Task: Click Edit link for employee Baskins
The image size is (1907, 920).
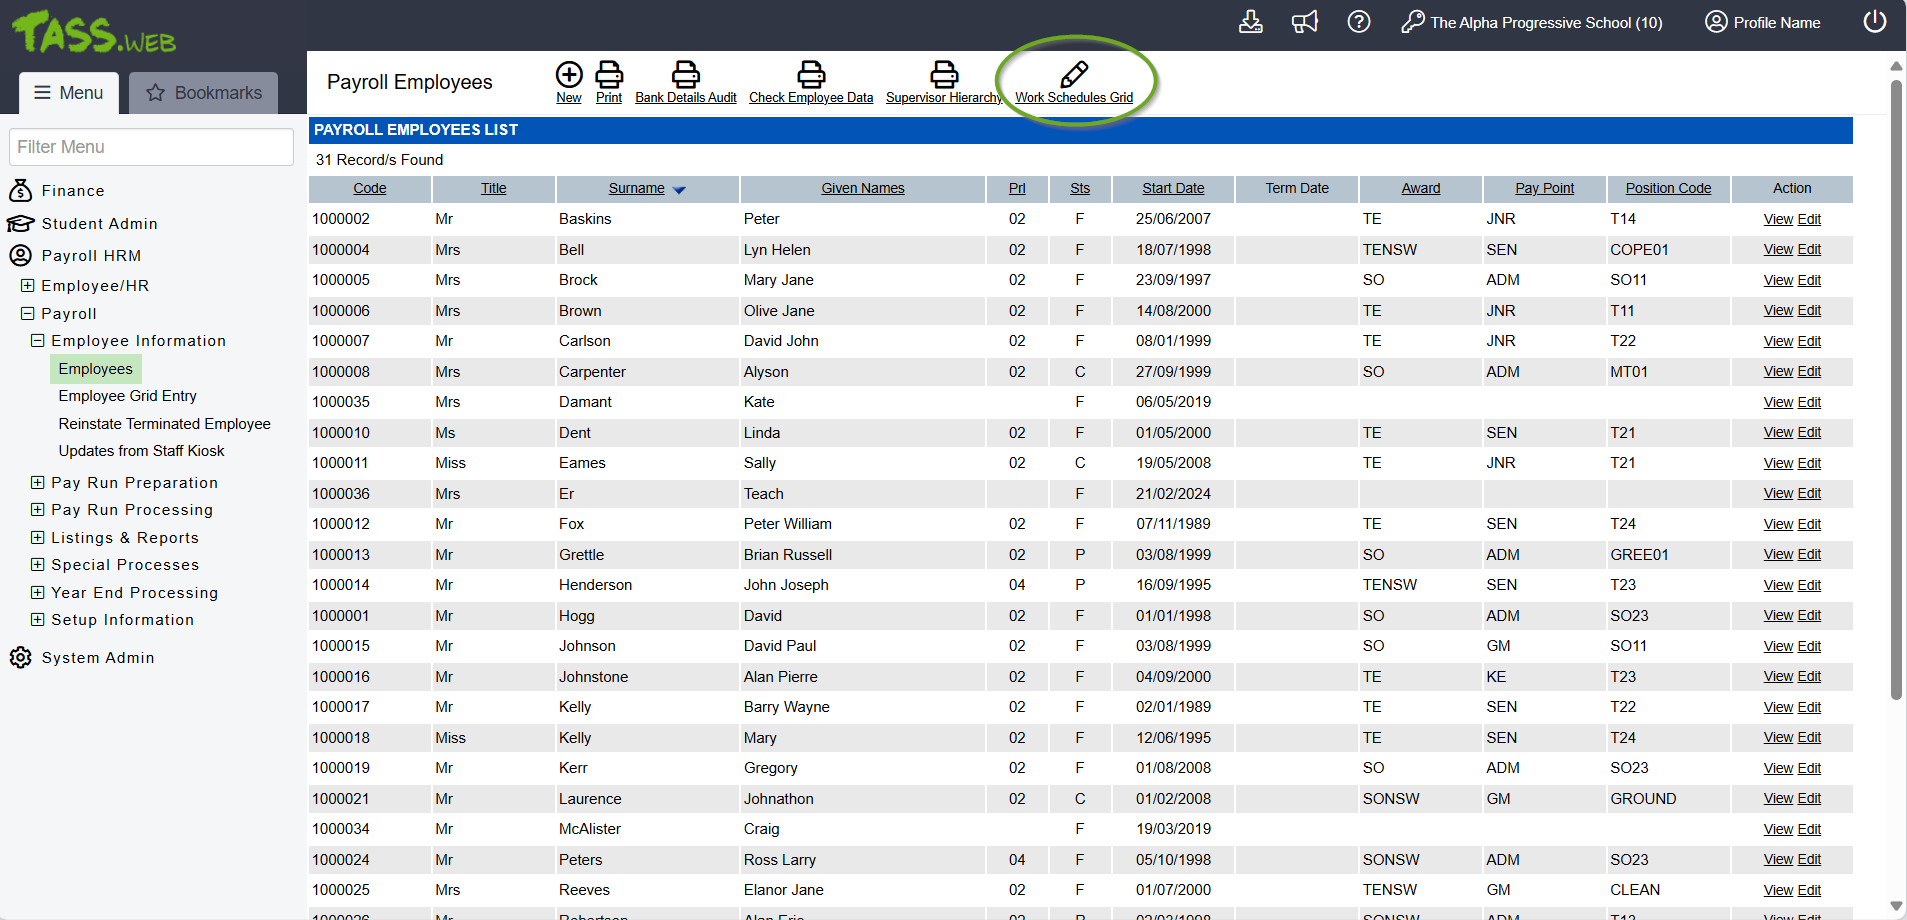Action: point(1809,219)
